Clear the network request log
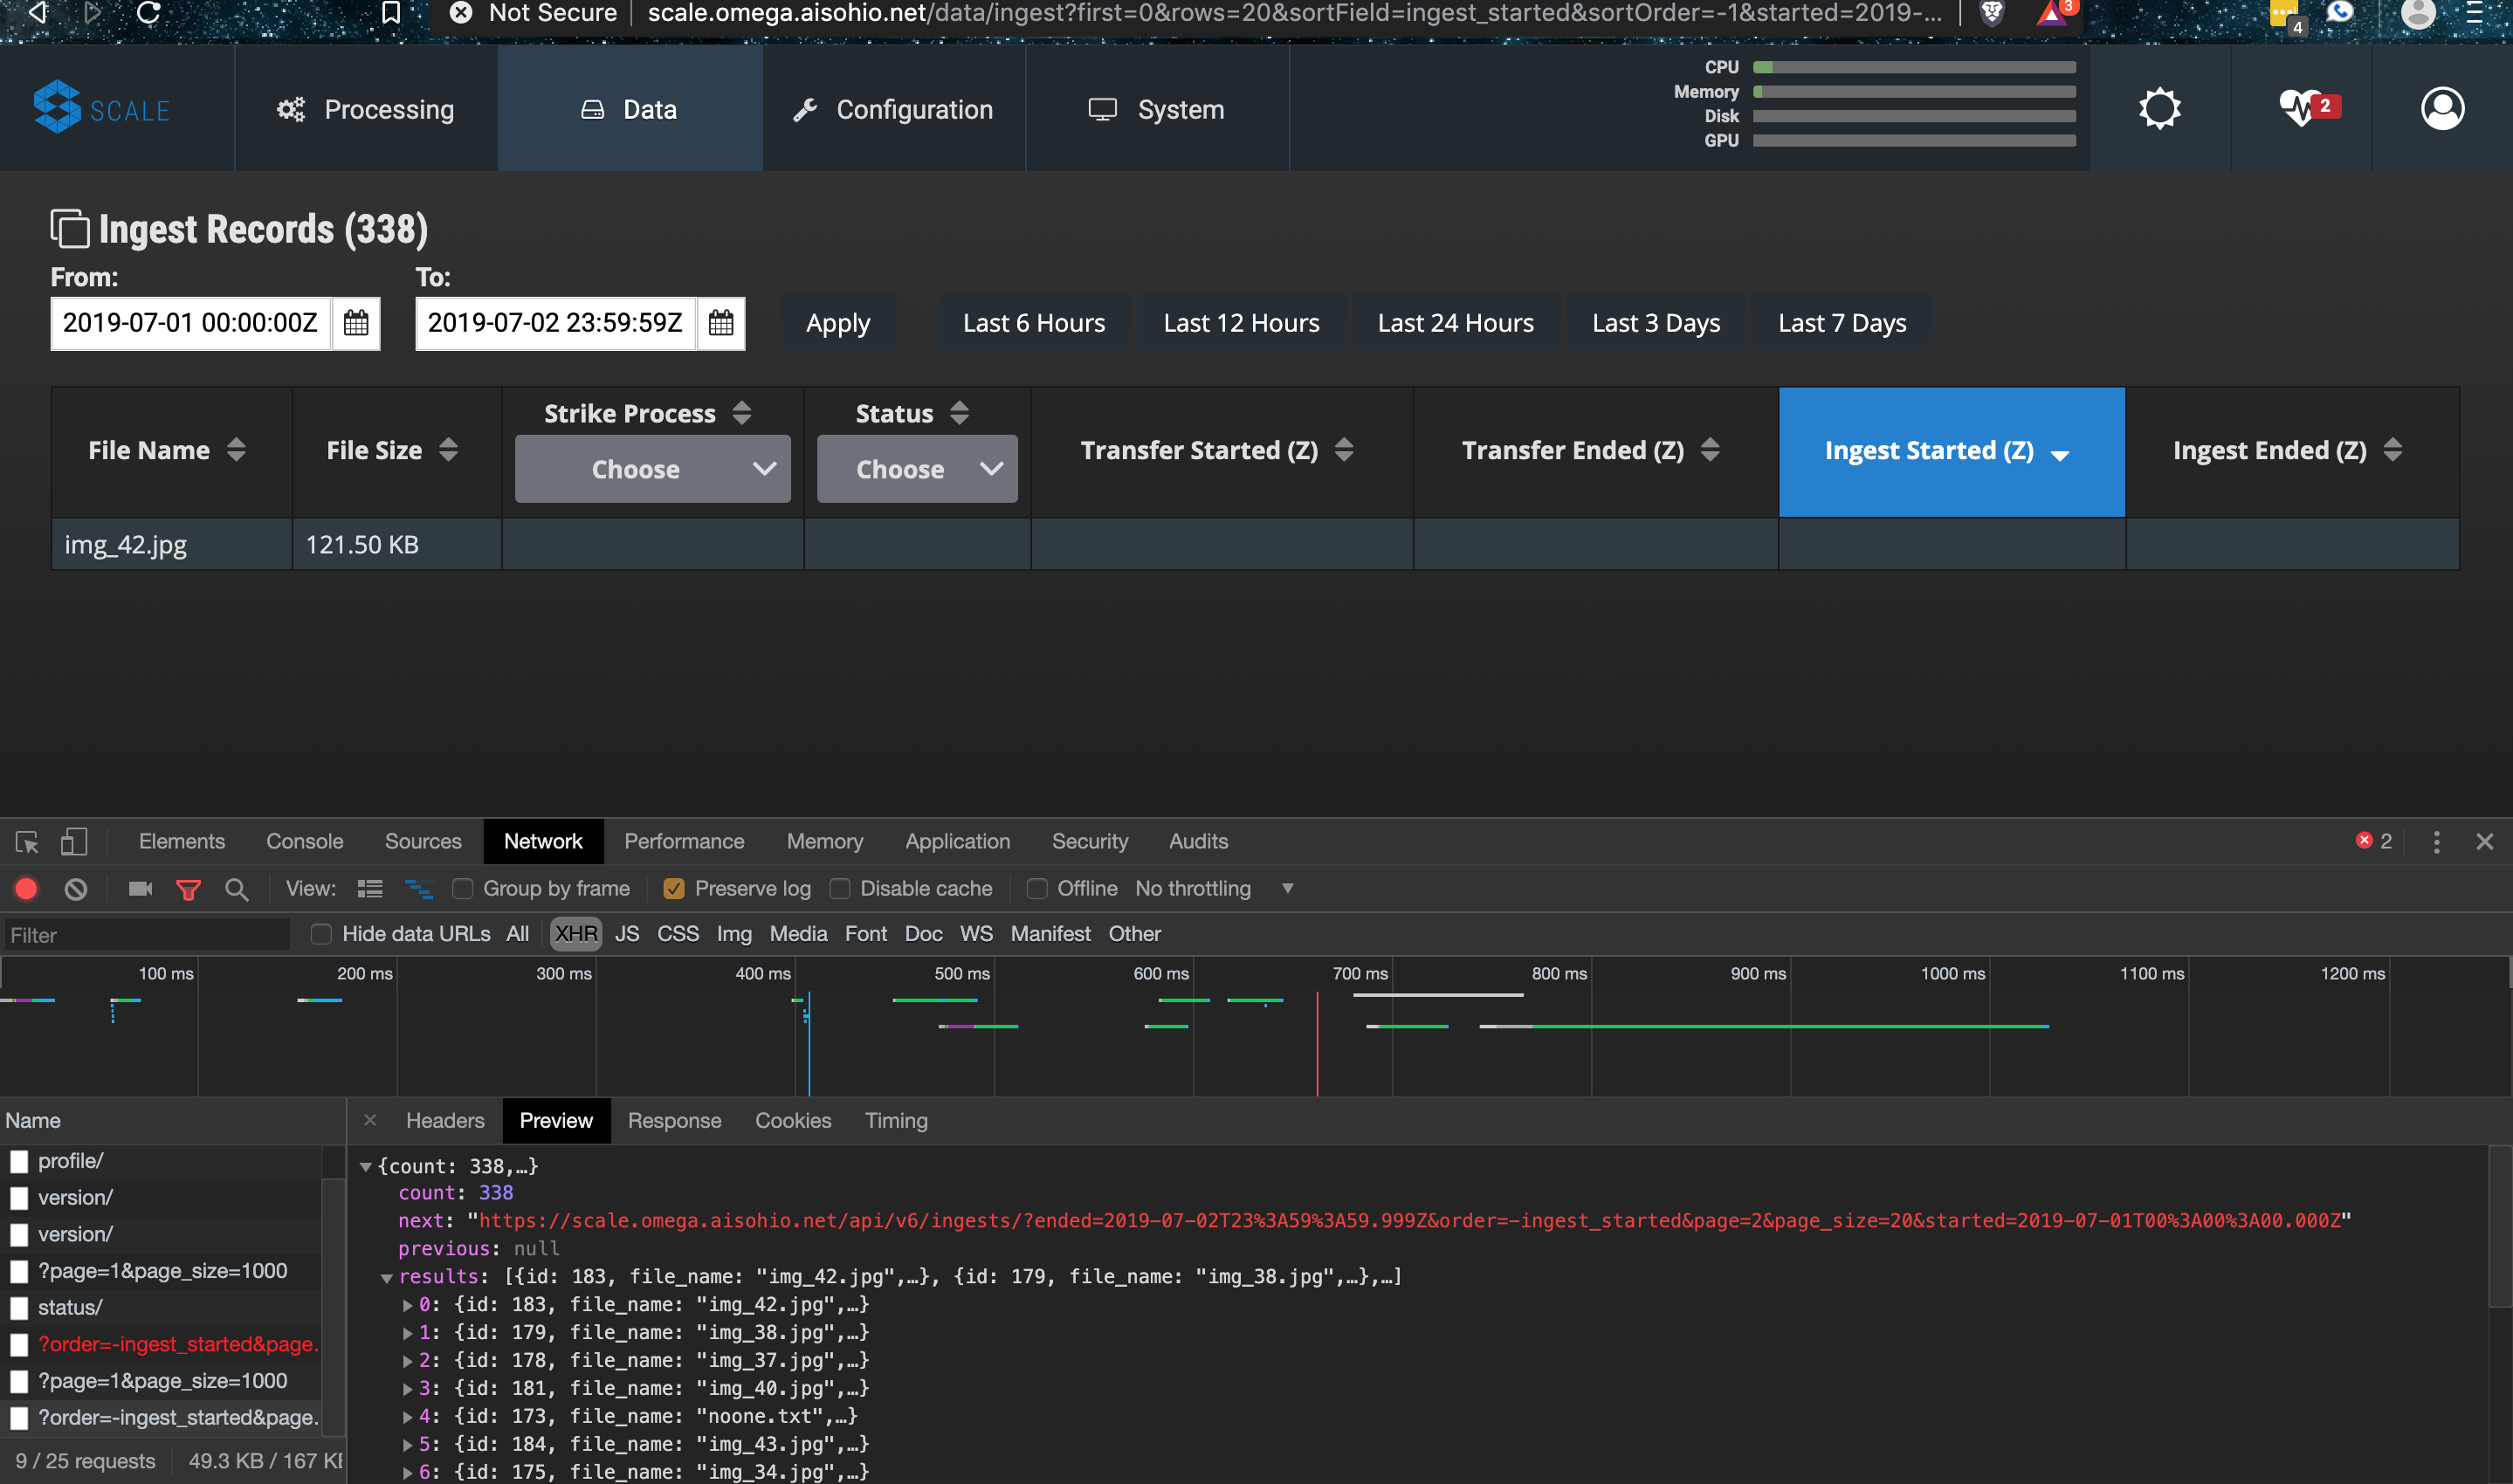The width and height of the screenshot is (2513, 1484). click(x=75, y=888)
